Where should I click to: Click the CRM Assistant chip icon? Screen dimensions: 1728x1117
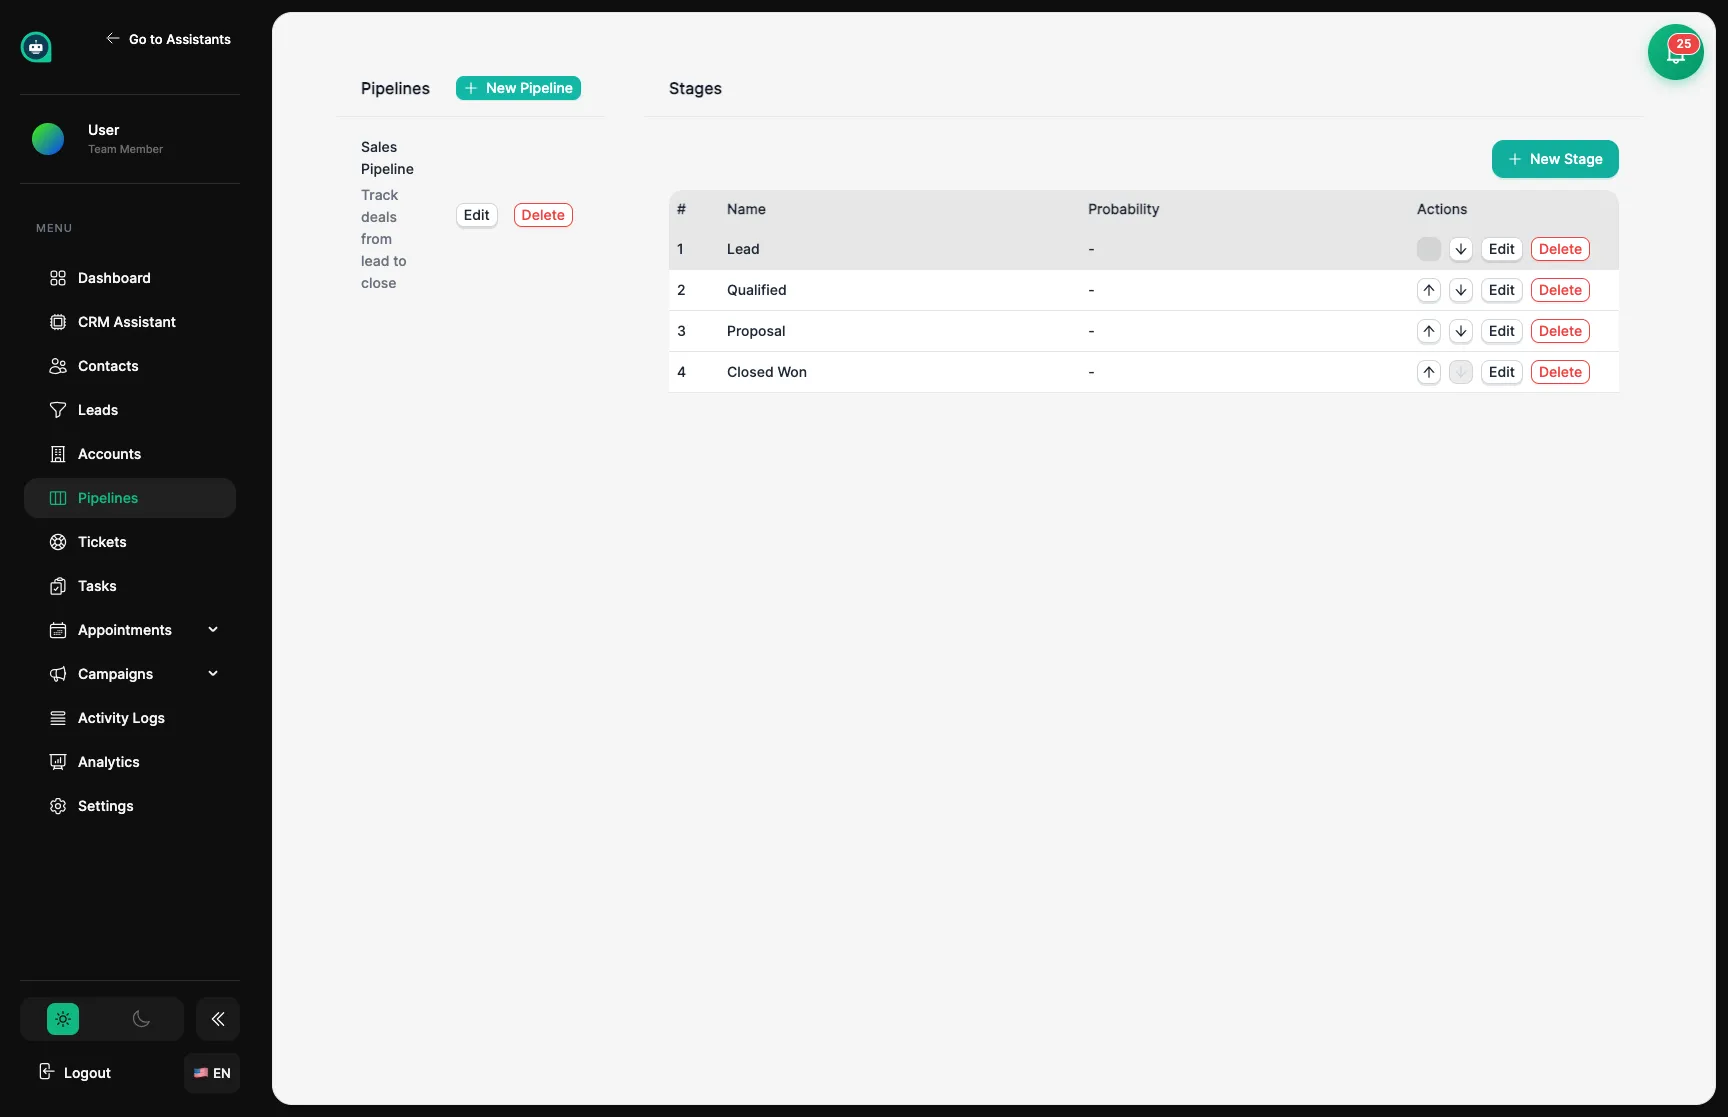[58, 322]
